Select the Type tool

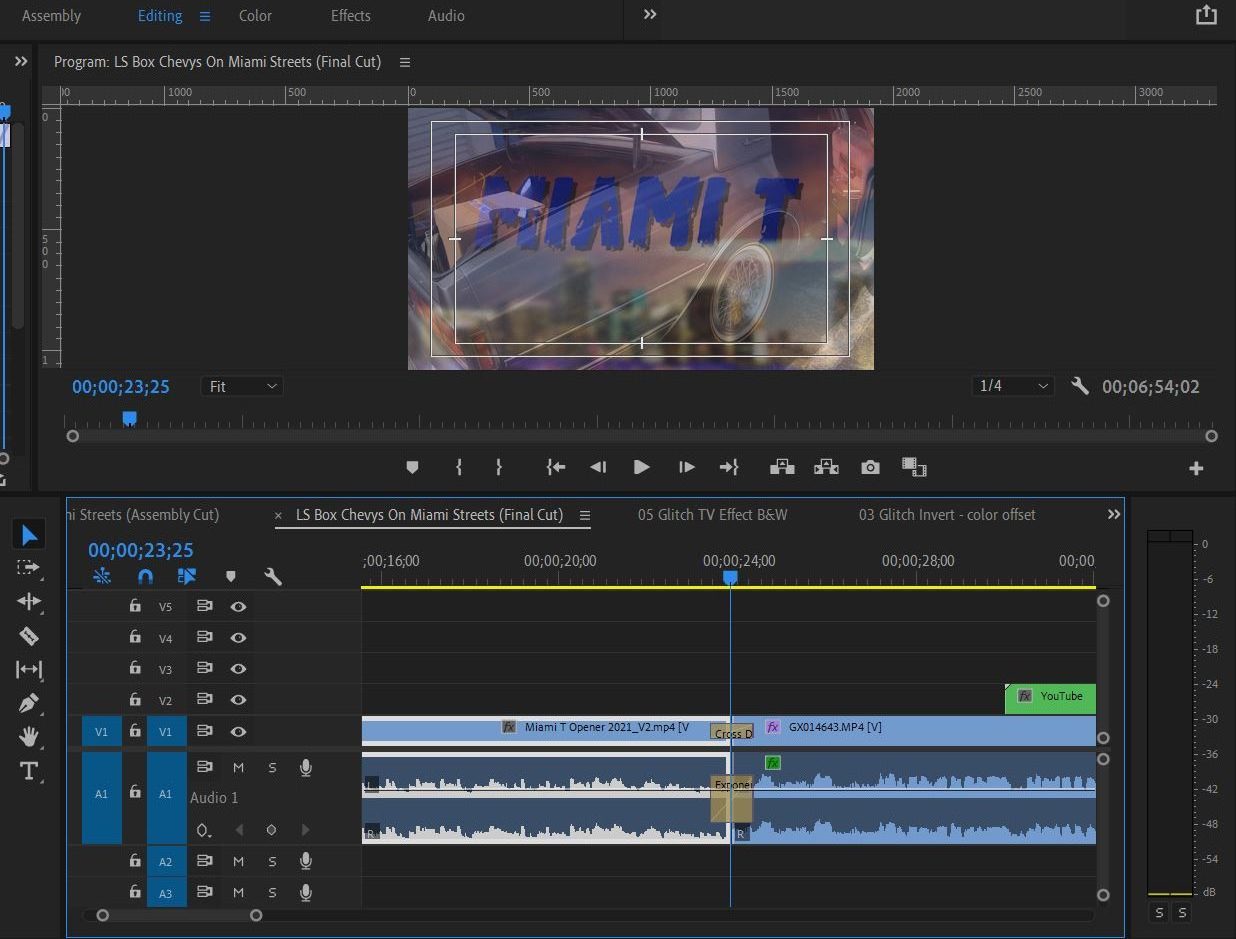pyautogui.click(x=29, y=771)
